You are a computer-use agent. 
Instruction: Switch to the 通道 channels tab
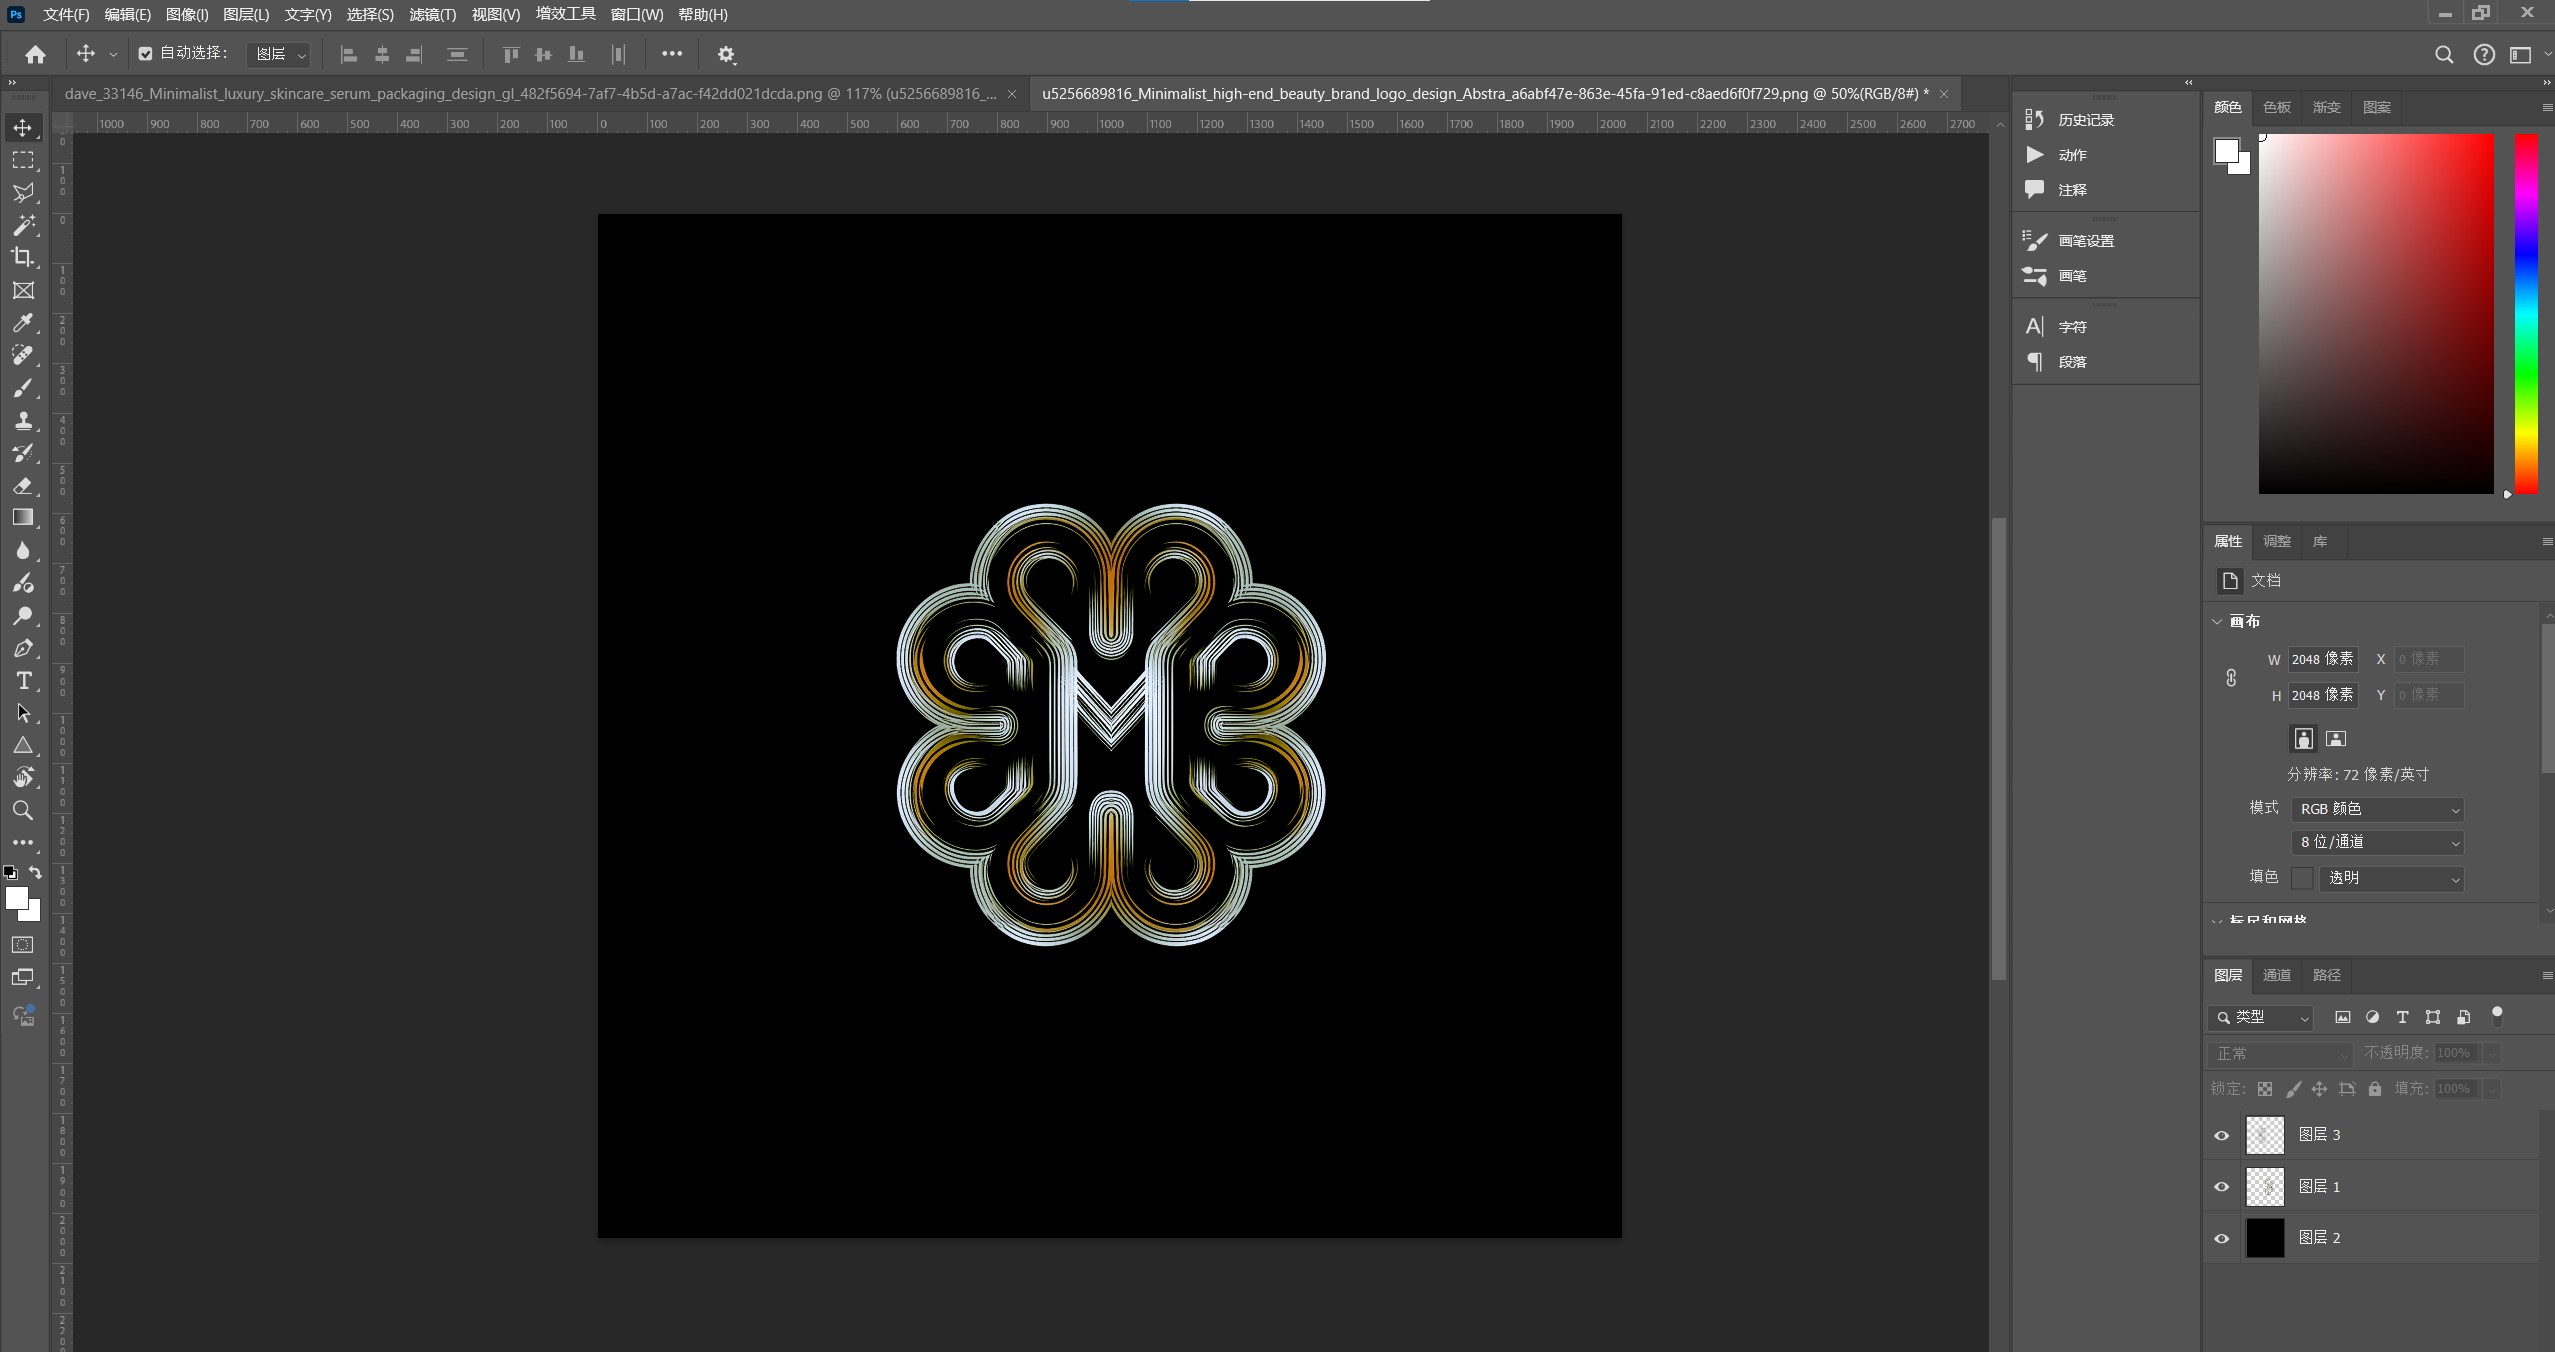[x=2276, y=975]
